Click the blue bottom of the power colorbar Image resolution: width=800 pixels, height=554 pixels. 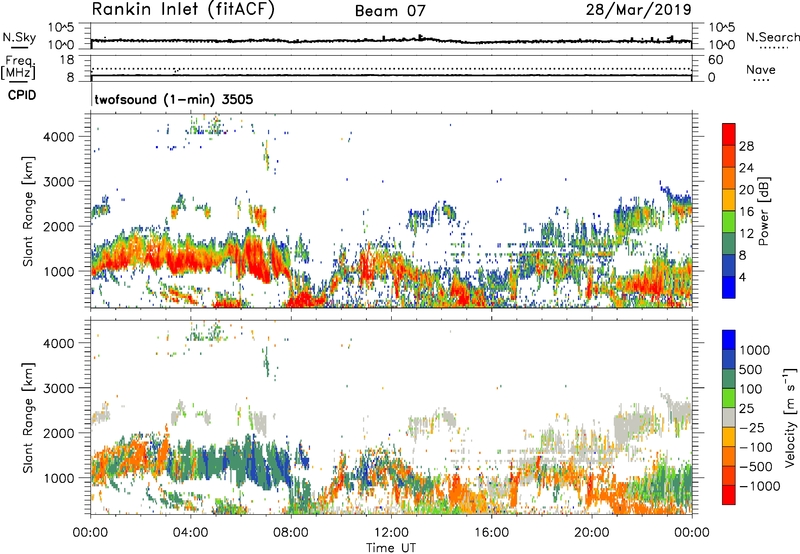click(729, 287)
